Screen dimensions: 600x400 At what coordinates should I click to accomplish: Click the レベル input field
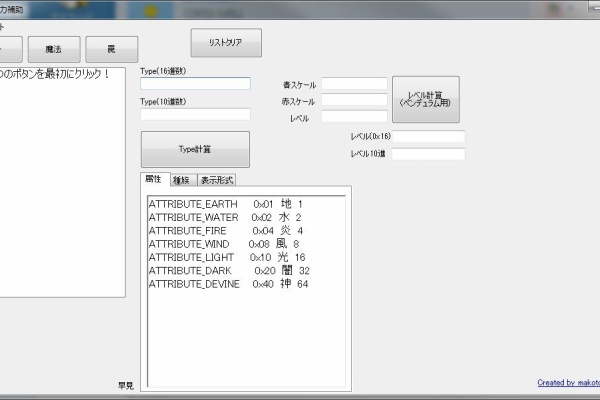point(354,117)
